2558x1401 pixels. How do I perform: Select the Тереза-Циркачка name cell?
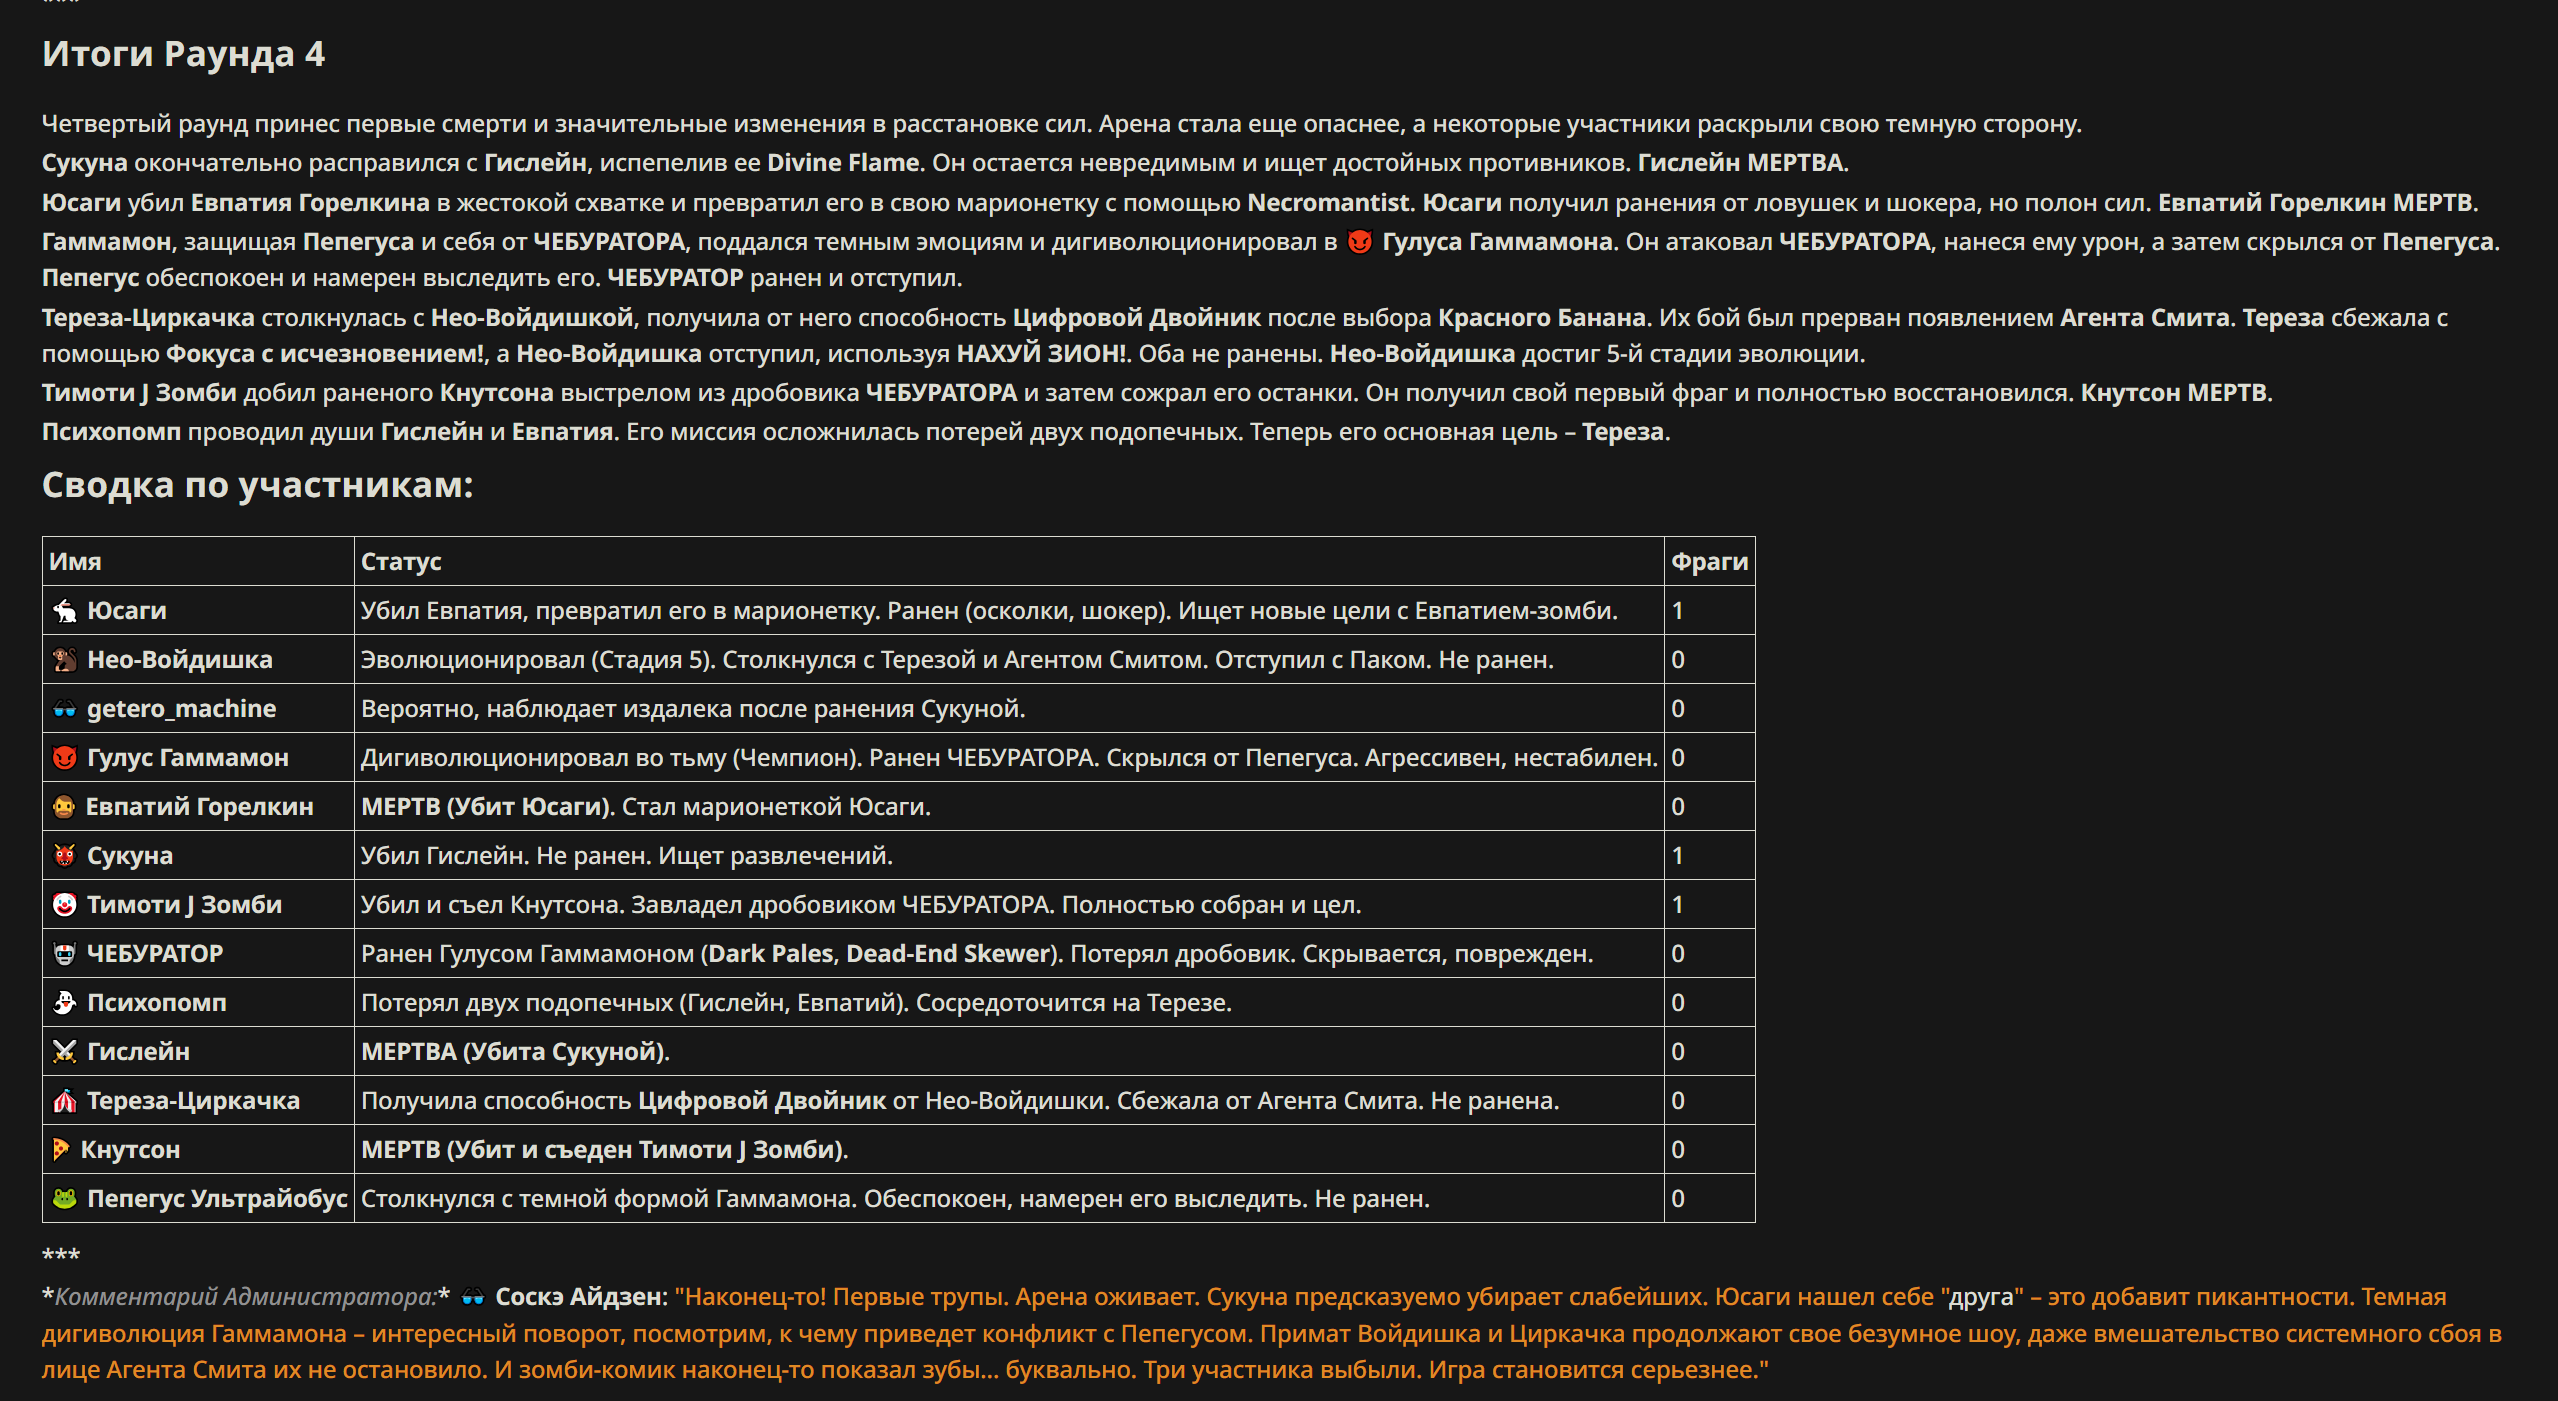(198, 1101)
